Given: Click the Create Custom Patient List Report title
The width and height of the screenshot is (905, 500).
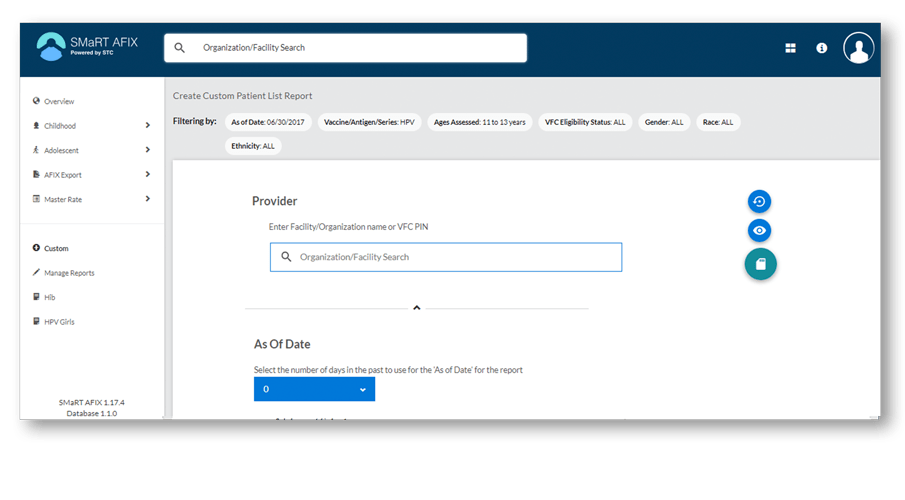Looking at the screenshot, I should 242,96.
